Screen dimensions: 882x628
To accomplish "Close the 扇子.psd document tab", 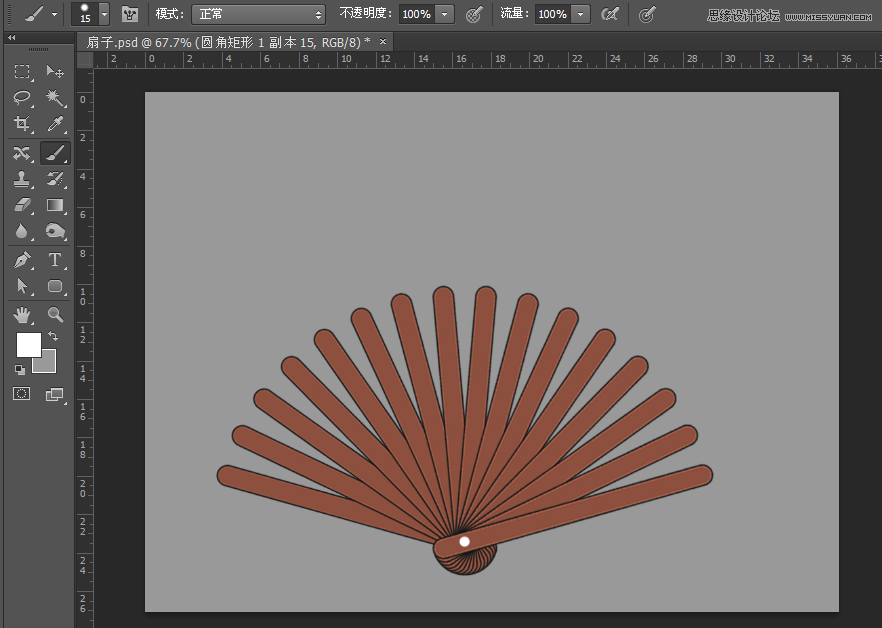I will click(382, 41).
